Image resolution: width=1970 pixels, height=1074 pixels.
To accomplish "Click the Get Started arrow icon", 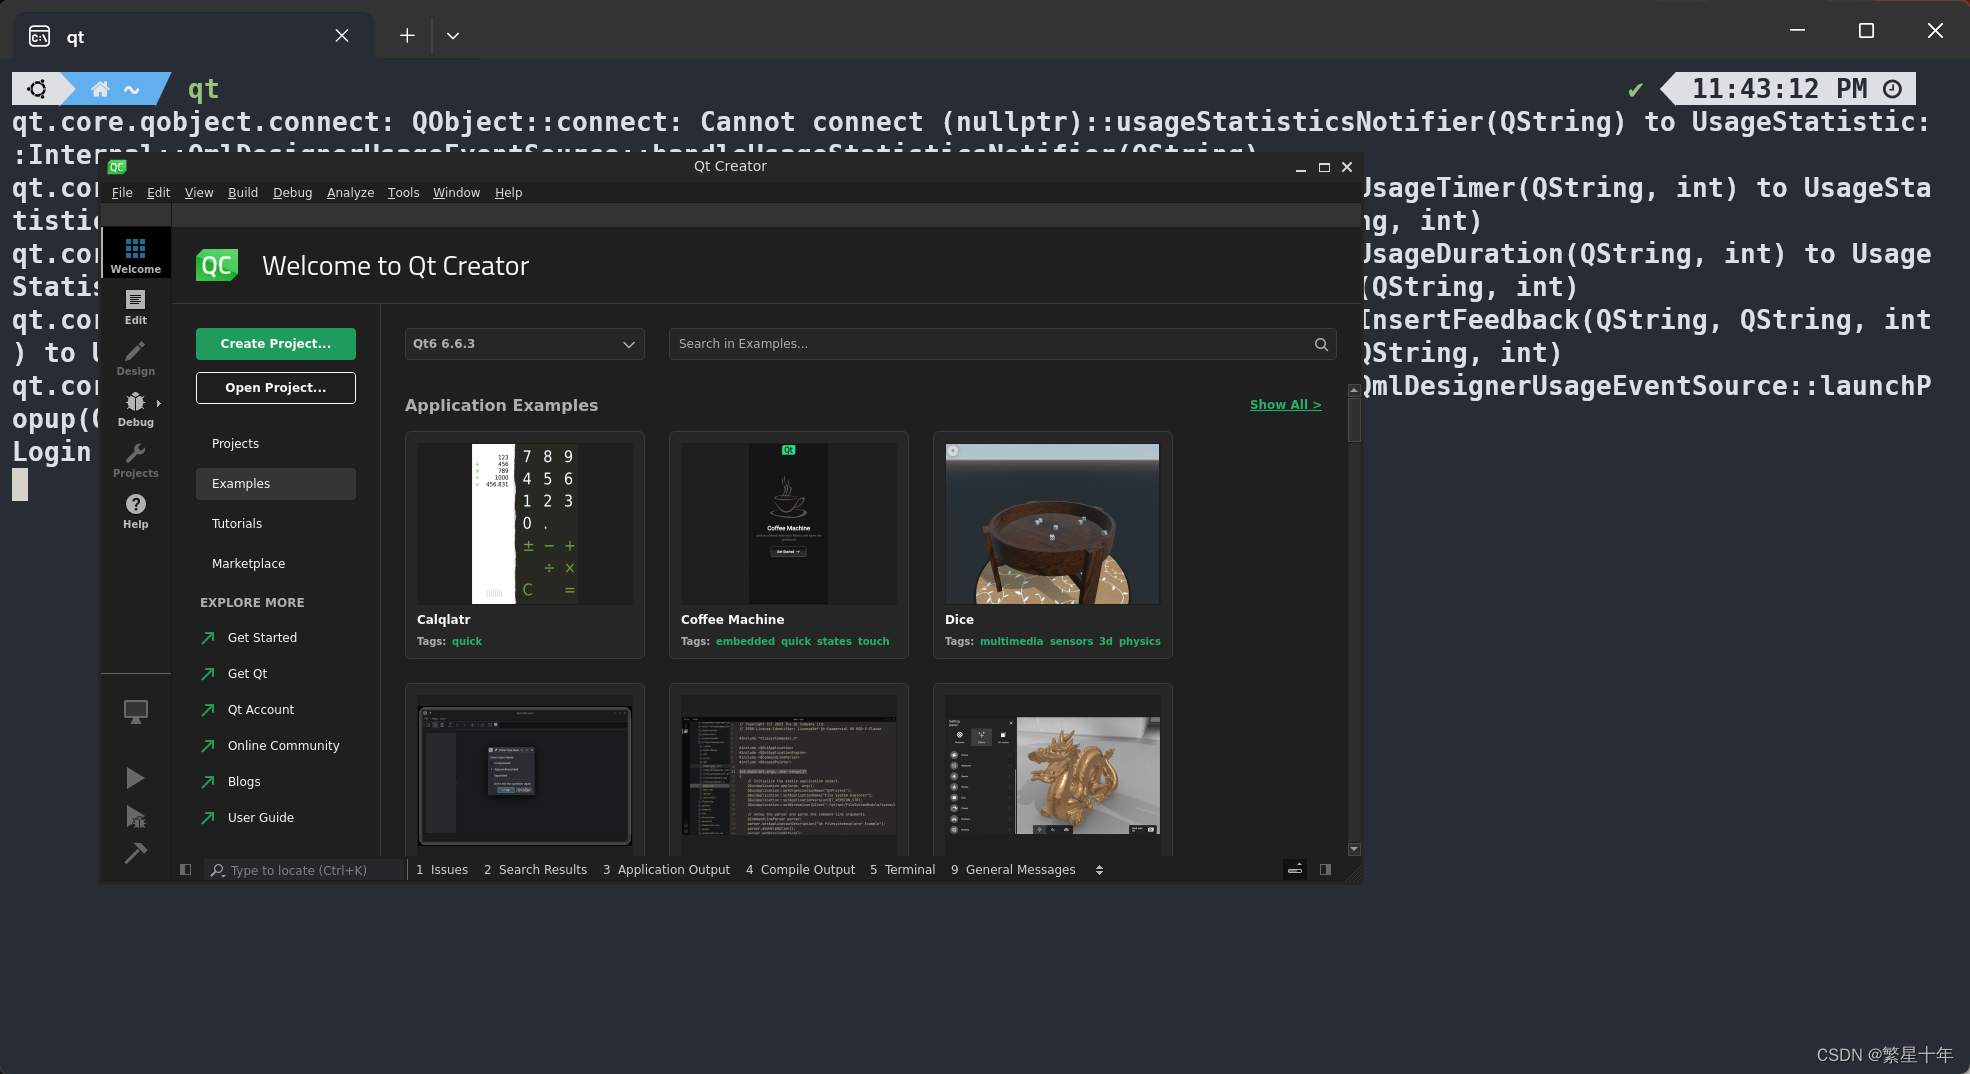I will 208,638.
